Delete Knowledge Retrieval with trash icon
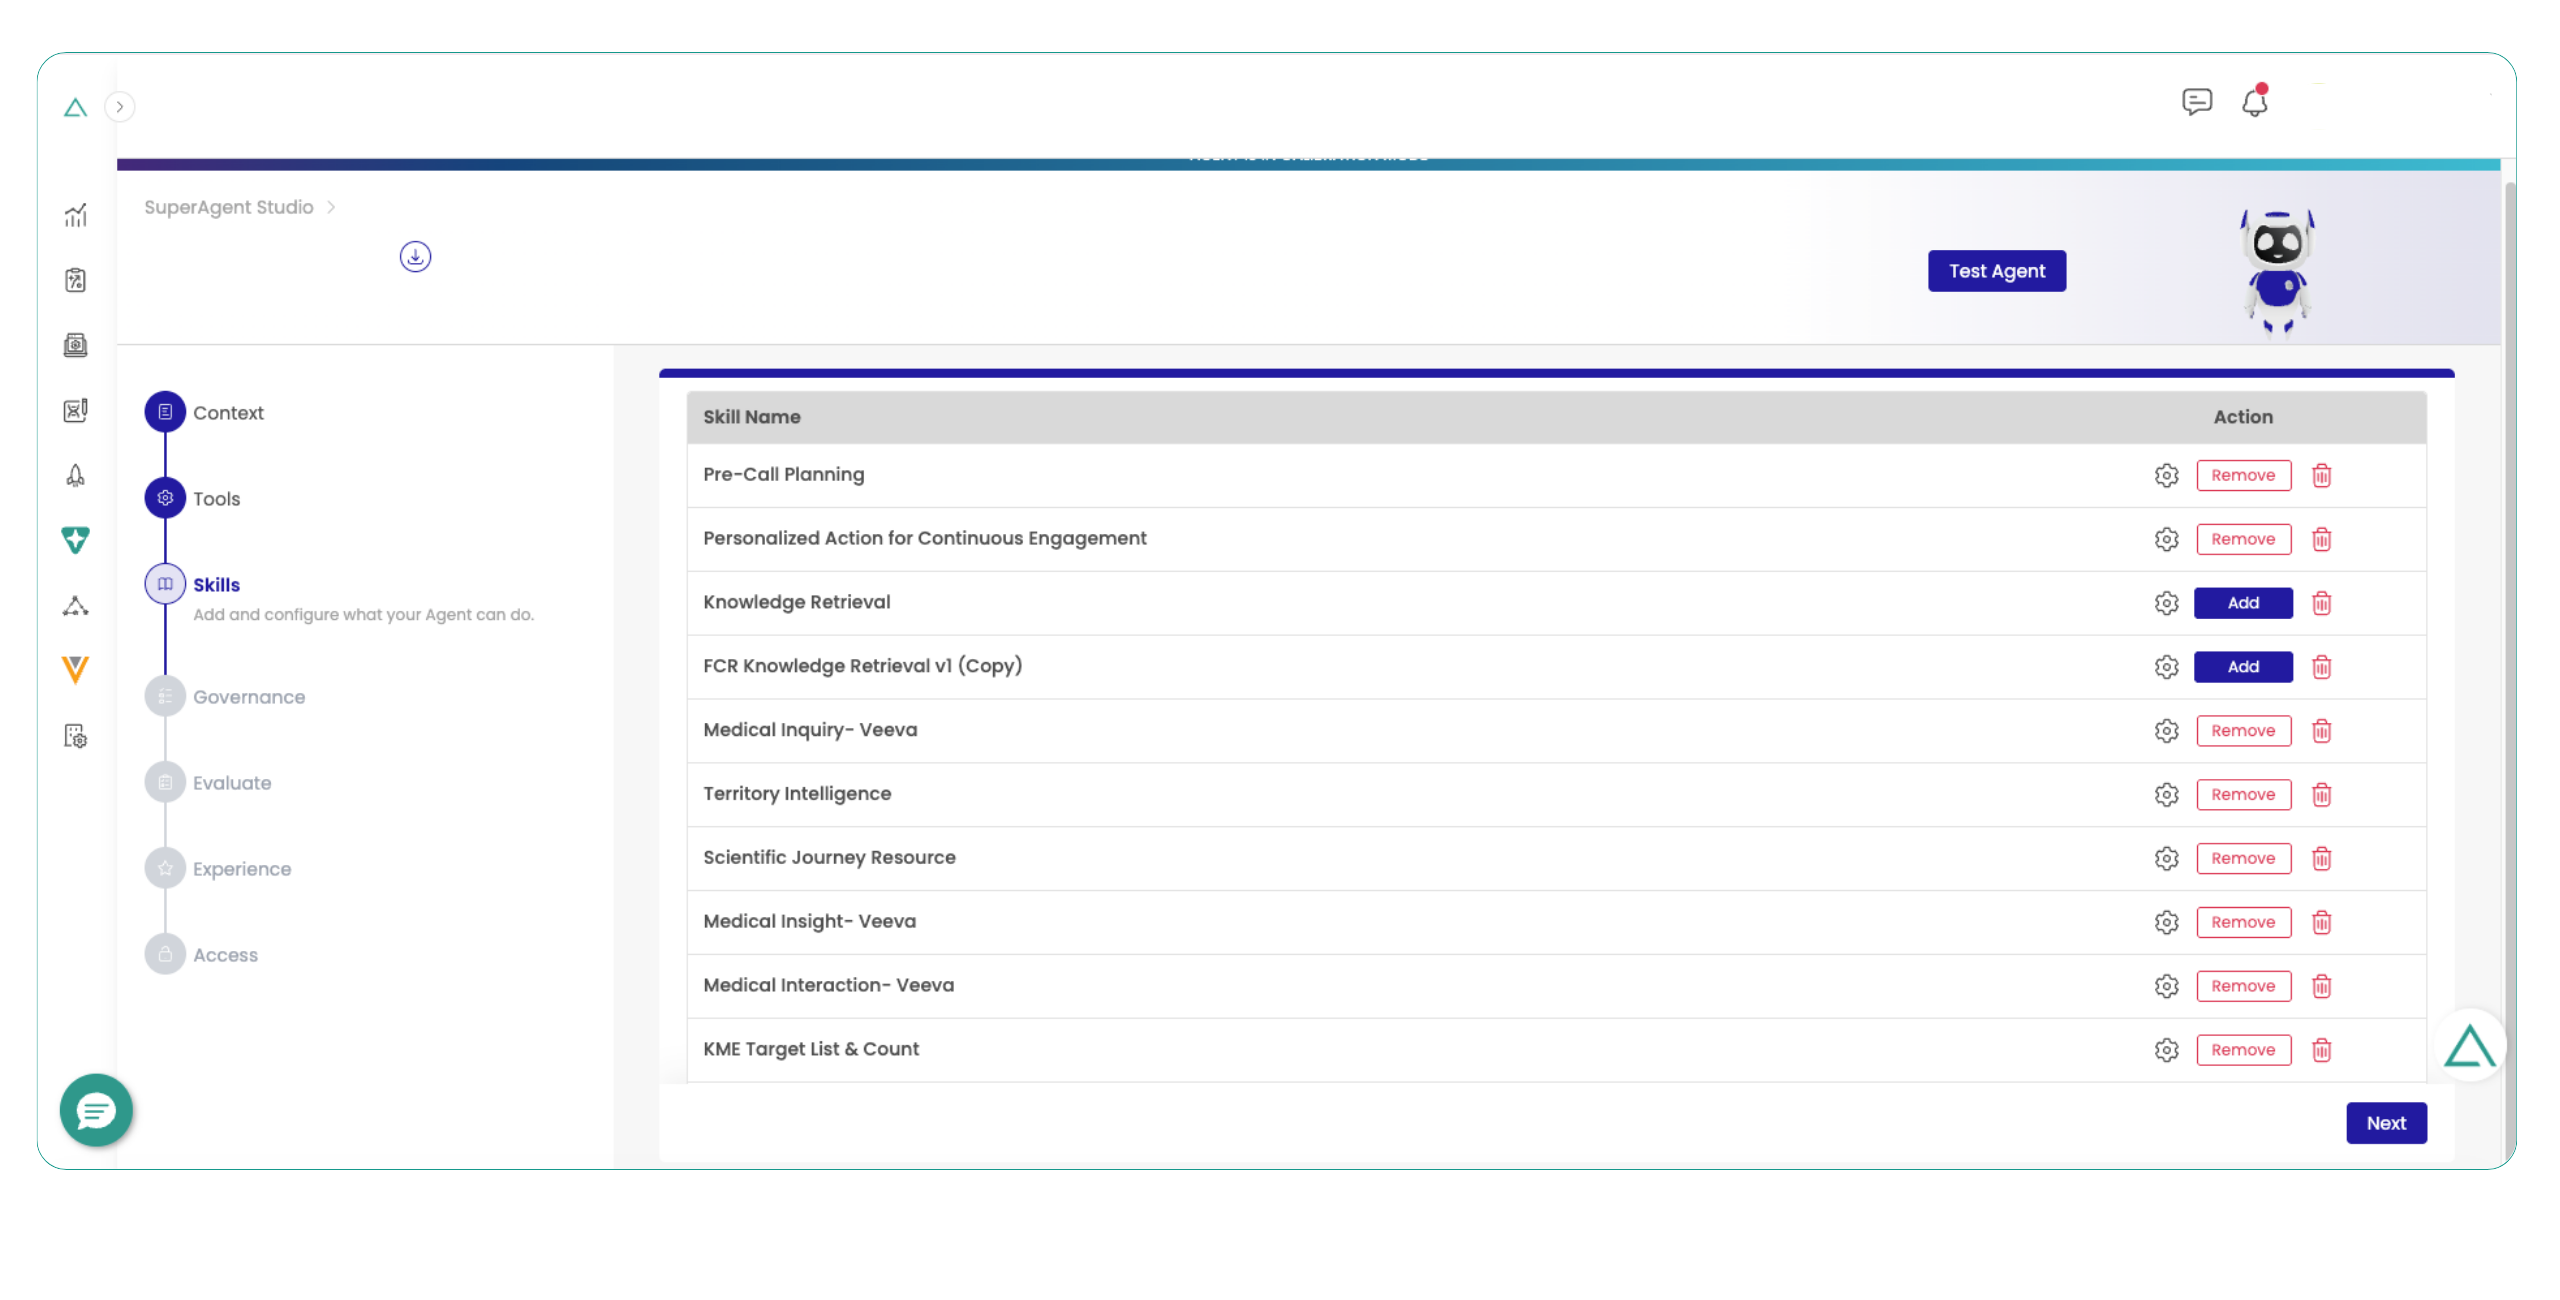This screenshot has width=2560, height=1300. [2321, 603]
